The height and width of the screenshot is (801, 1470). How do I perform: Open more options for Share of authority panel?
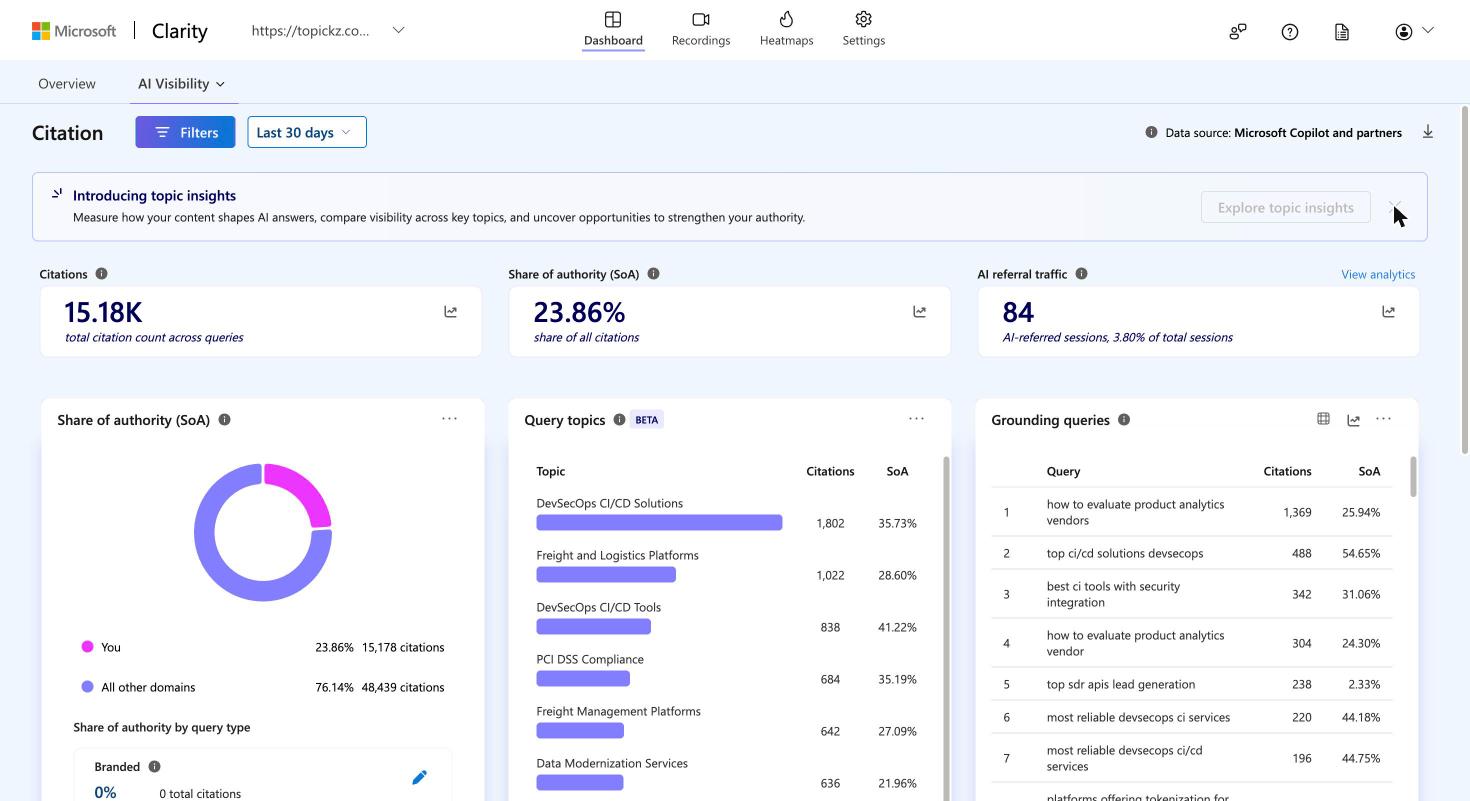(449, 419)
